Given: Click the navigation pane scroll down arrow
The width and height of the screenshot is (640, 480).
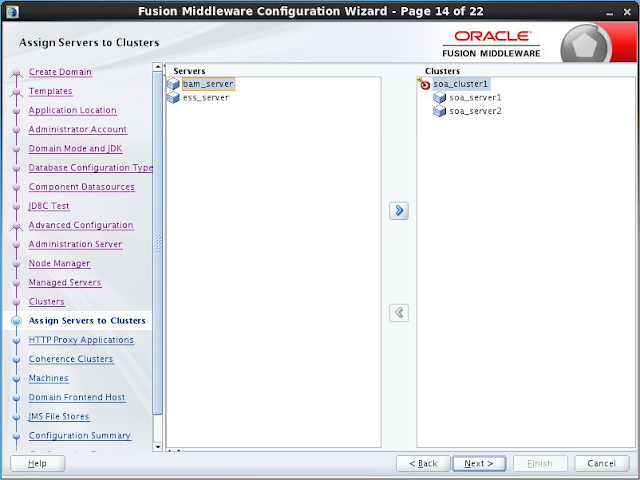Looking at the screenshot, I should (158, 447).
